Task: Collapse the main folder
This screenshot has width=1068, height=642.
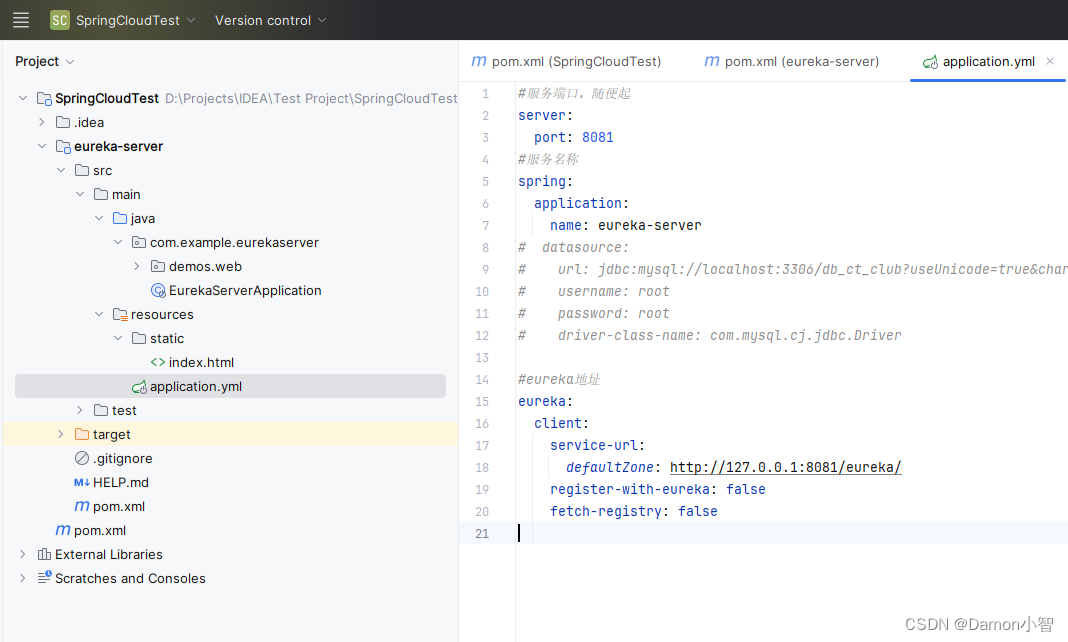Action: (80, 194)
